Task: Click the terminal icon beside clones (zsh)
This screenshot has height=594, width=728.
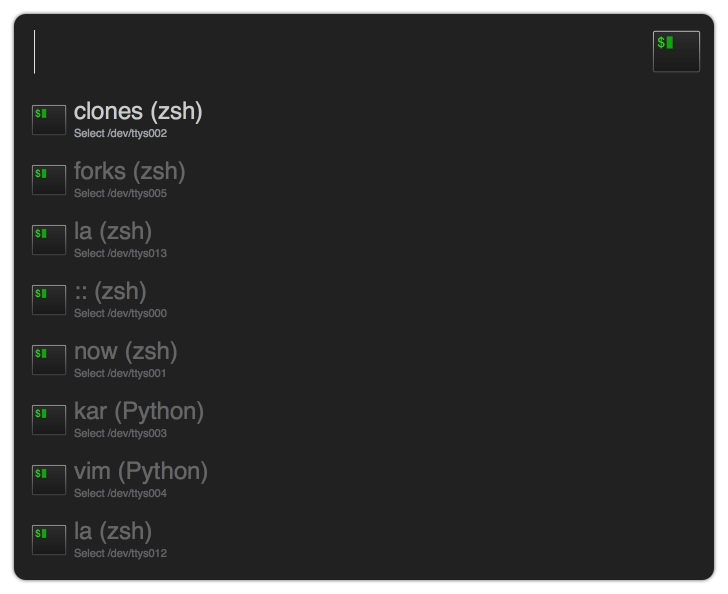Action: [49, 120]
